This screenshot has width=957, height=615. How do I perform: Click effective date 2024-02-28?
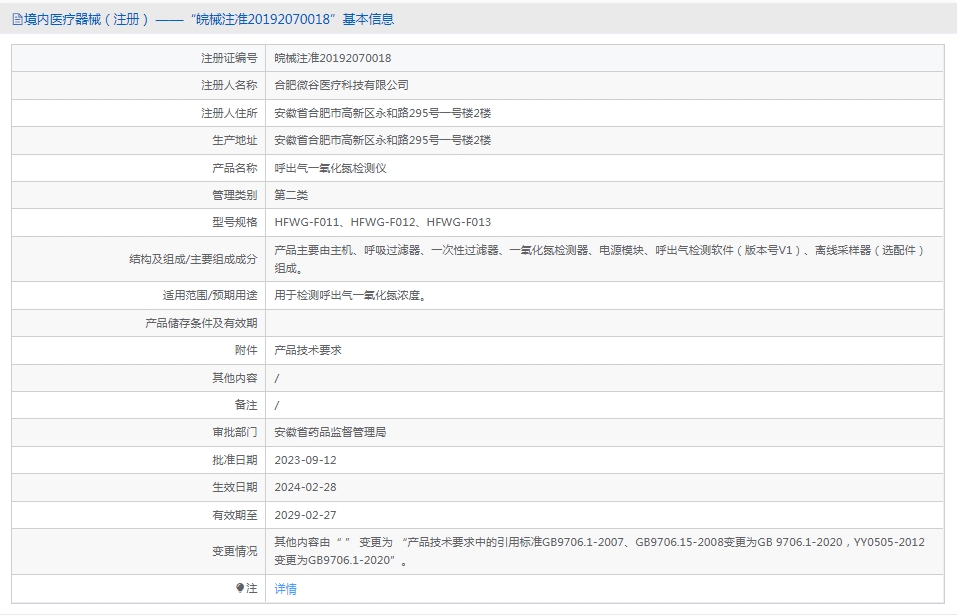(x=305, y=487)
